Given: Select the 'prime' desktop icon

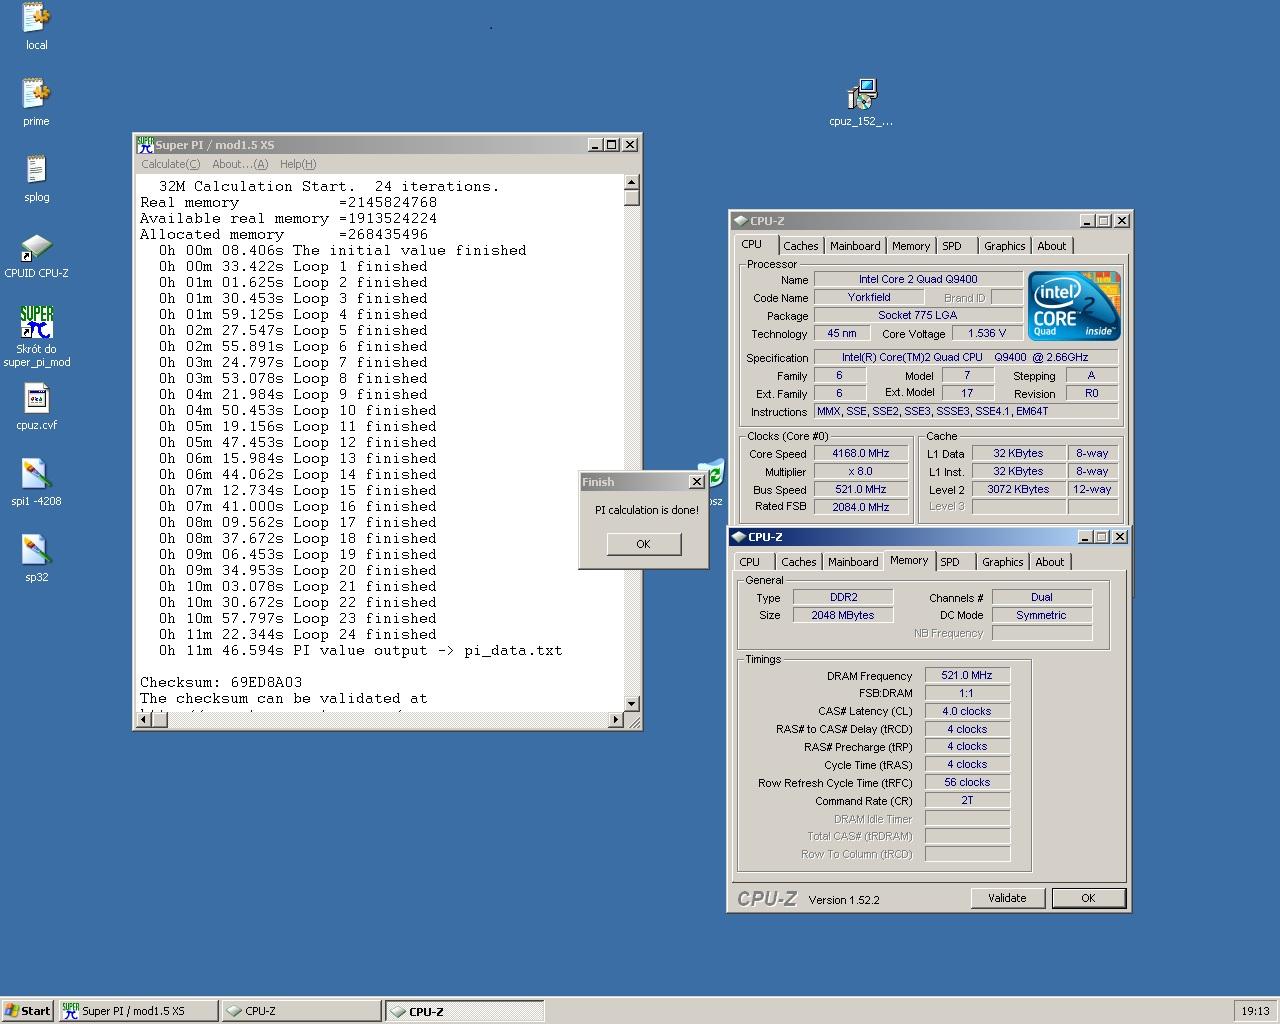Looking at the screenshot, I should click(36, 102).
